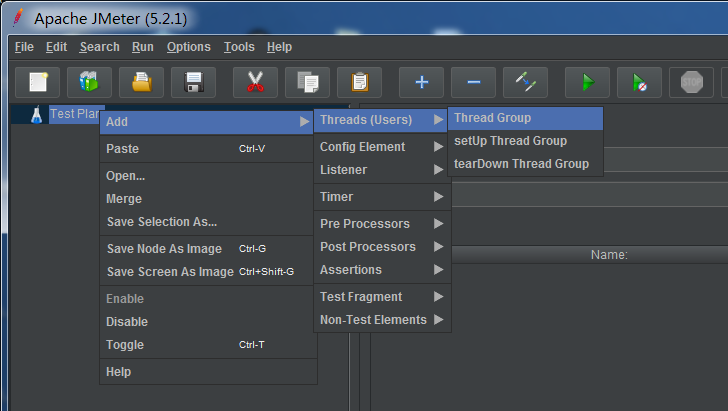Save the plan with the floppy disk icon
This screenshot has width=728, height=411.
(194, 82)
